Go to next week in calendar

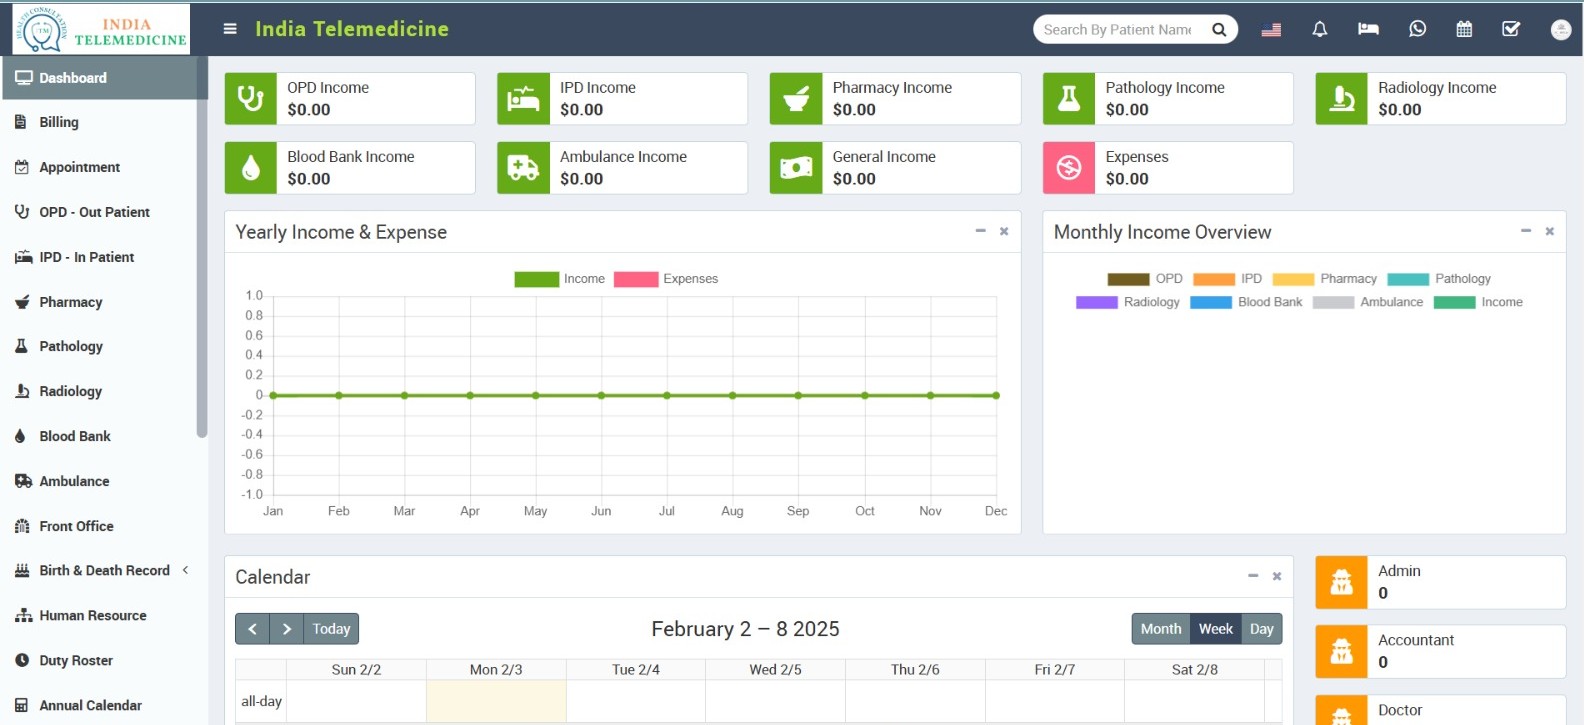click(286, 629)
